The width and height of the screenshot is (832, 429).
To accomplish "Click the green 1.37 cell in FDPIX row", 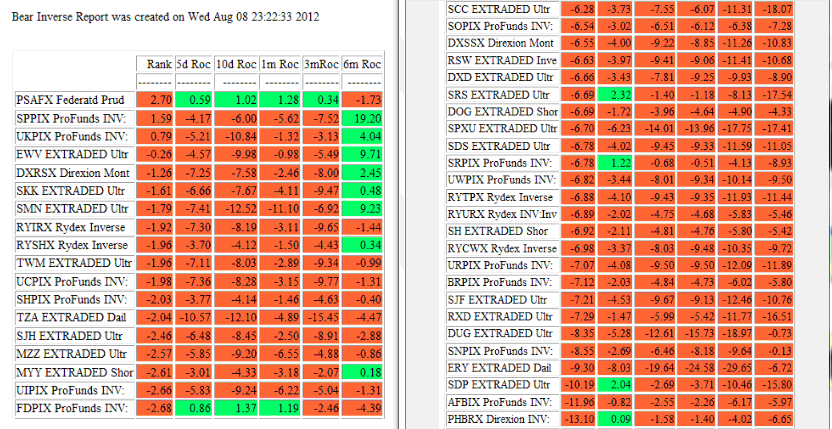I will click(236, 408).
